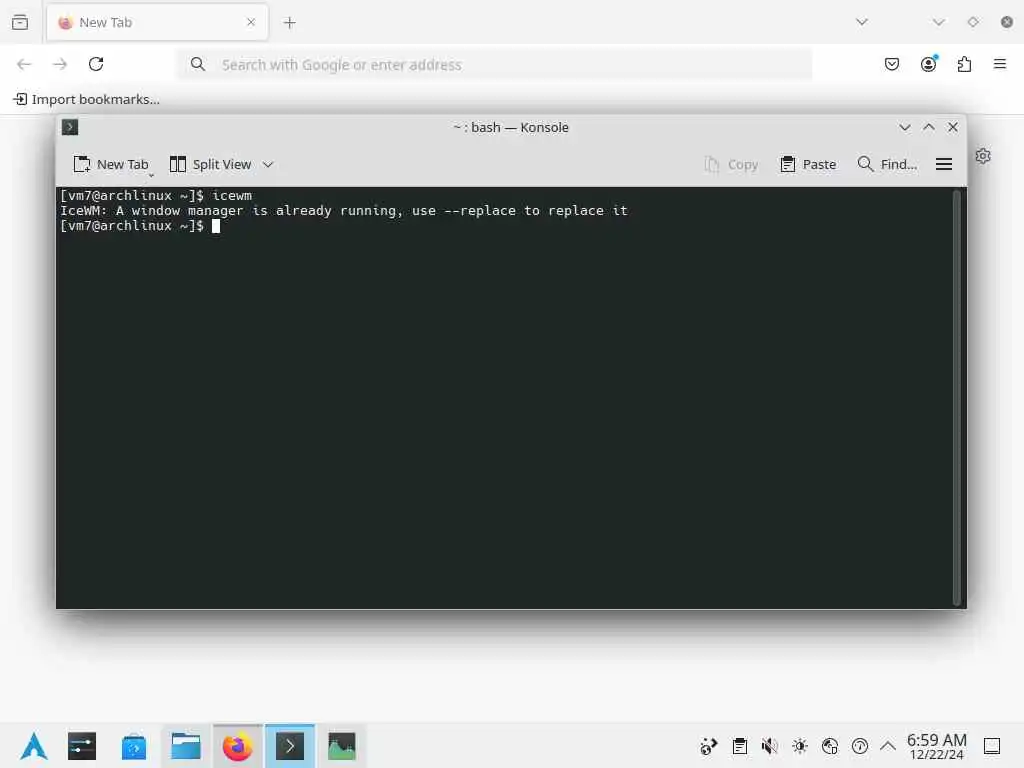This screenshot has height=768, width=1024.
Task: Click the muted volume tray icon
Action: tap(770, 746)
